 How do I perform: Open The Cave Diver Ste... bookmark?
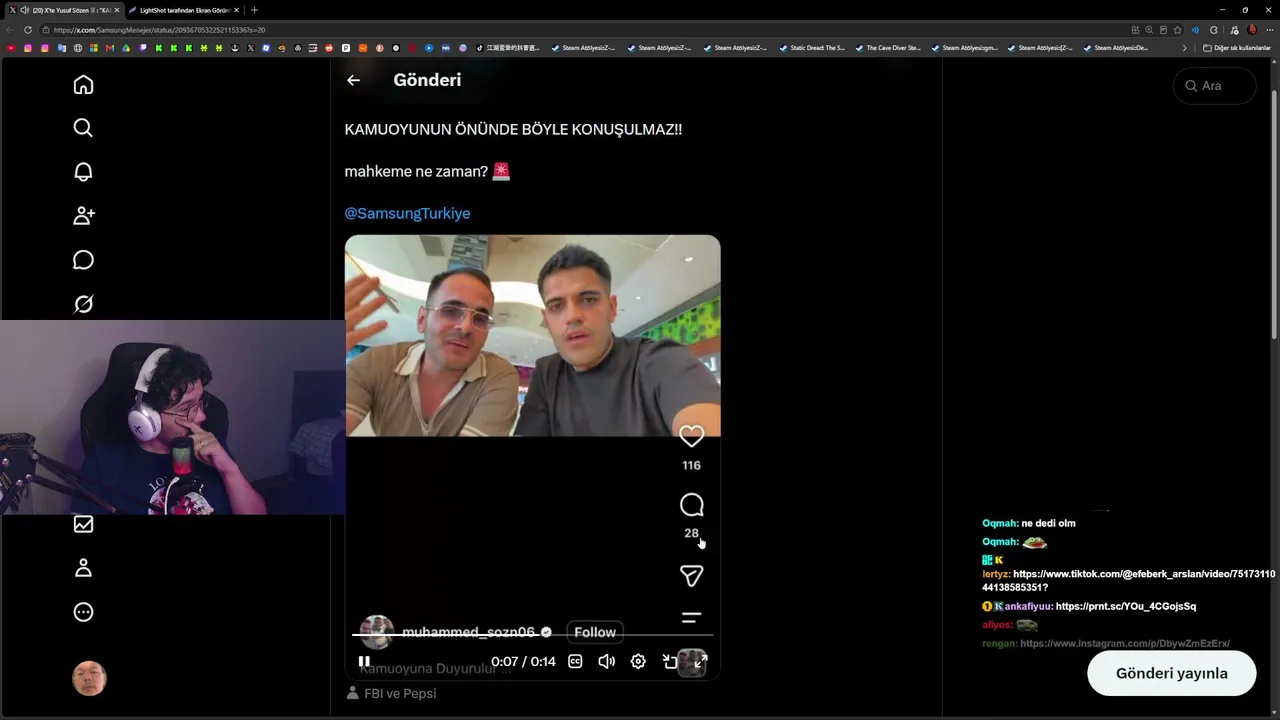887,48
